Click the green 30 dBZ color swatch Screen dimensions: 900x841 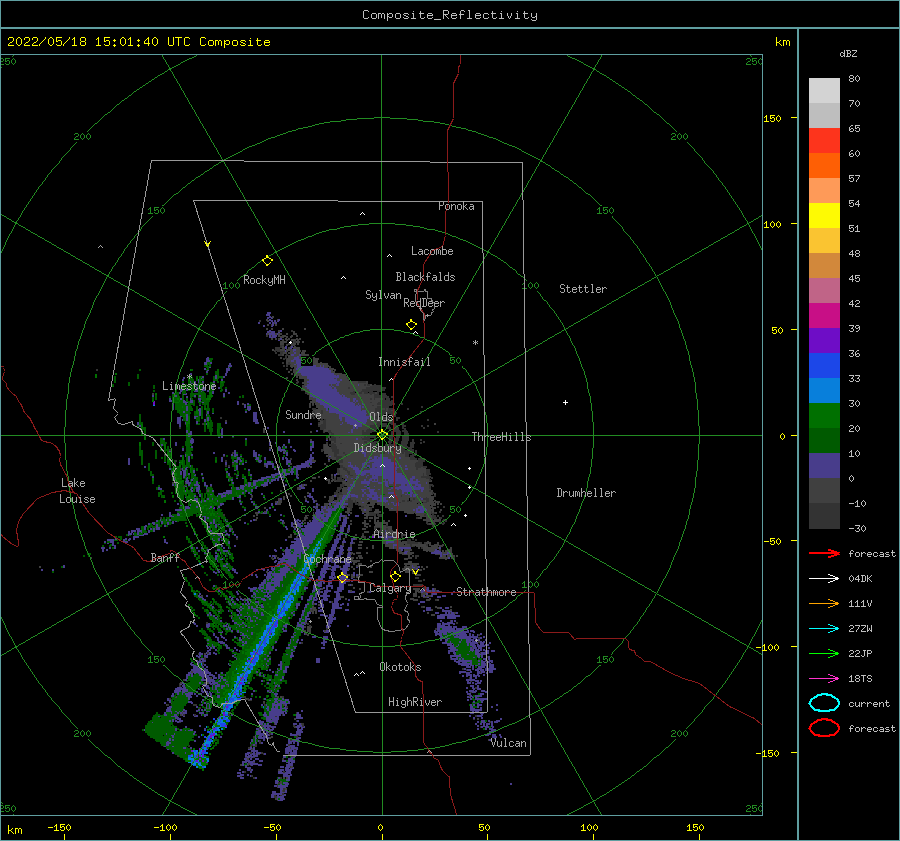point(824,416)
